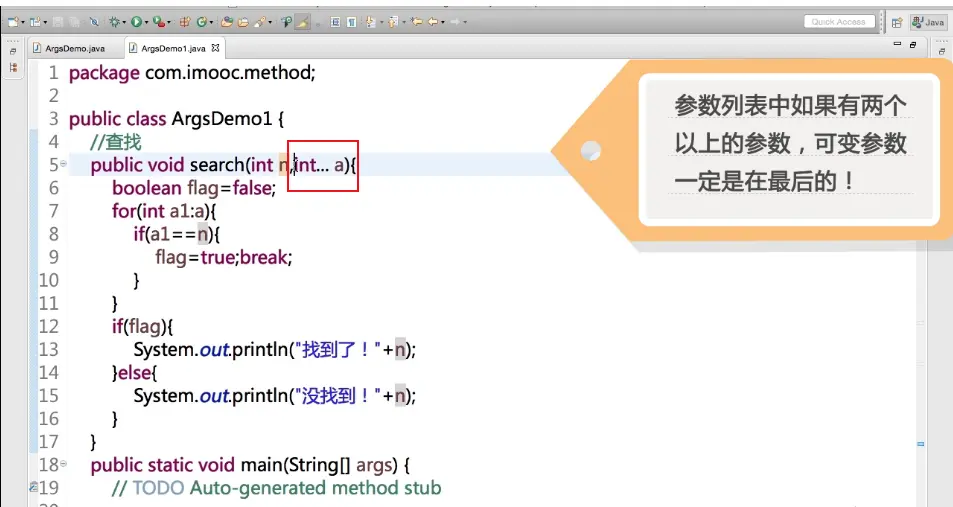This screenshot has height=507, width=953.
Task: Restore the minimized view on left trim
Action: click(13, 52)
